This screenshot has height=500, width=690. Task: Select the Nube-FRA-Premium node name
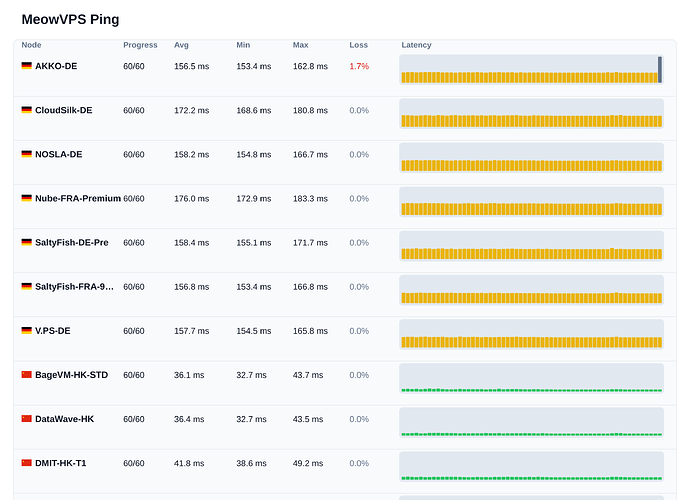[78, 198]
